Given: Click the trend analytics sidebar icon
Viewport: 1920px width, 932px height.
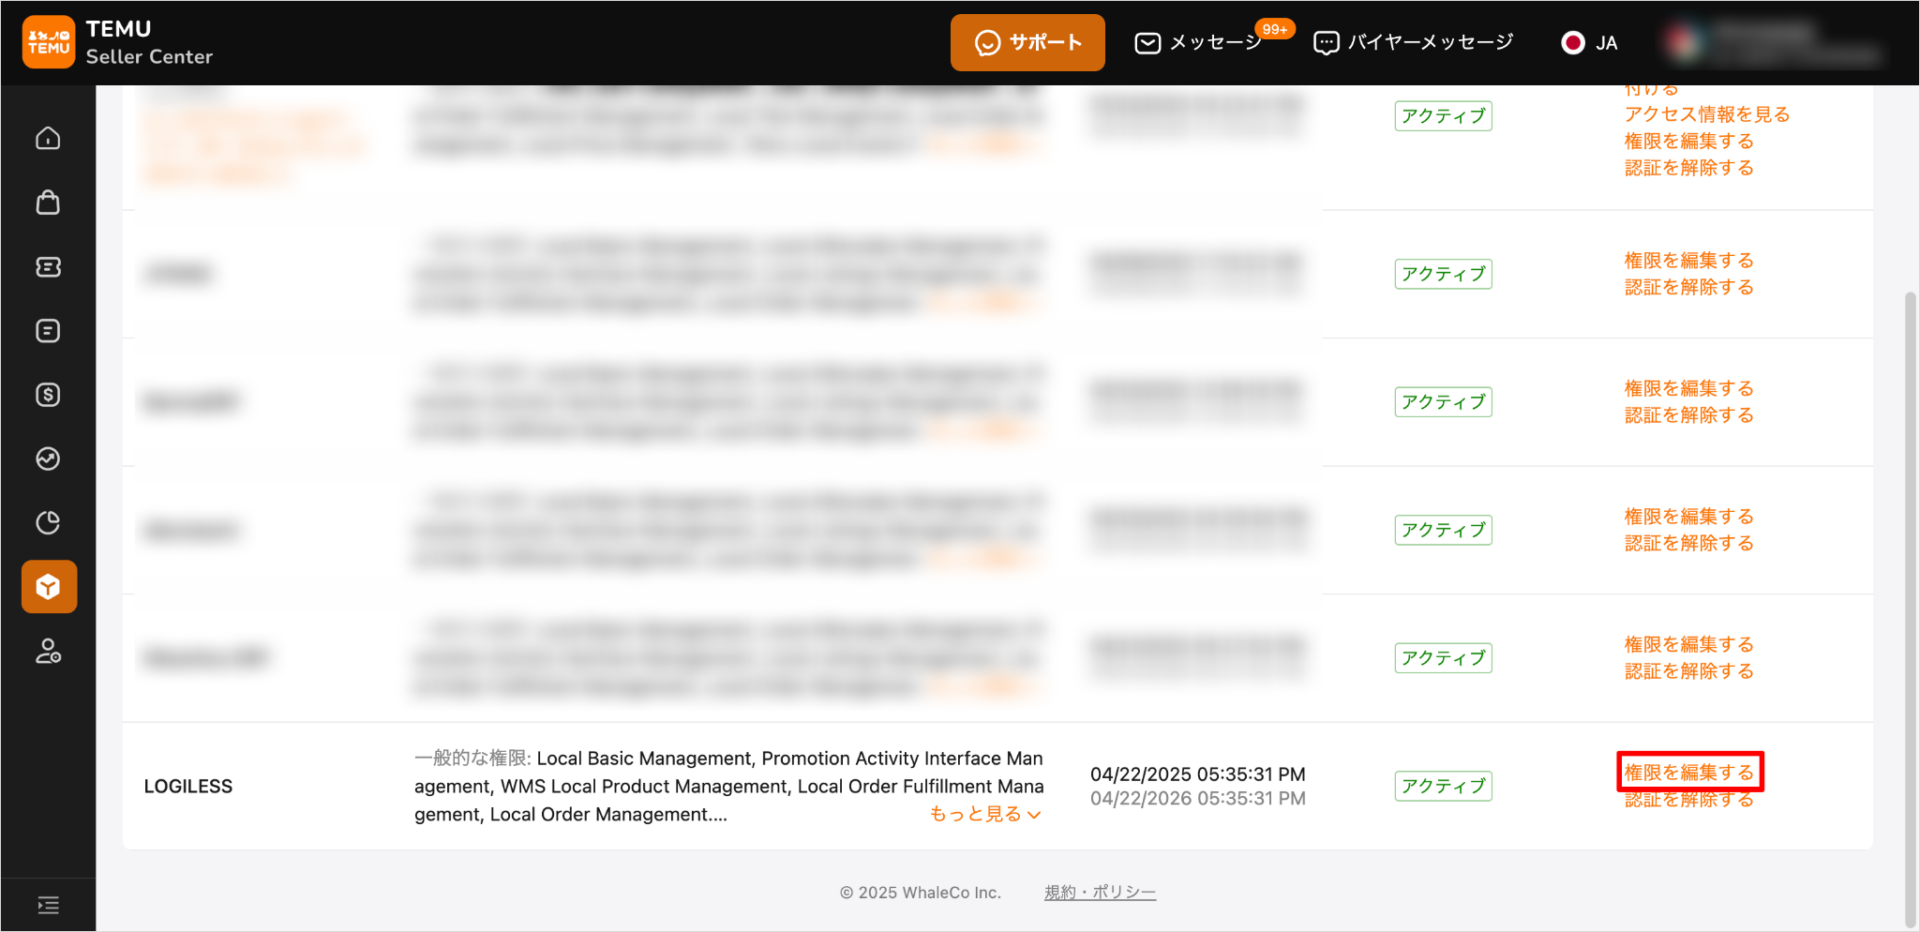Looking at the screenshot, I should [x=48, y=459].
